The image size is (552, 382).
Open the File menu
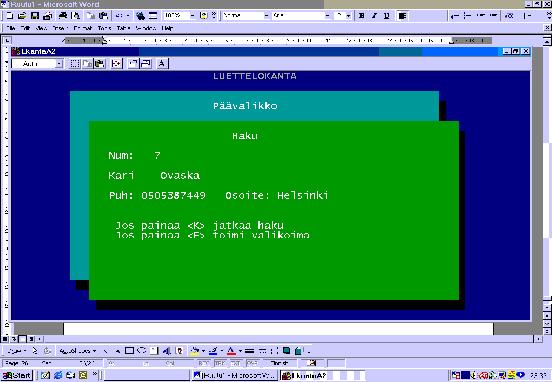[11, 28]
